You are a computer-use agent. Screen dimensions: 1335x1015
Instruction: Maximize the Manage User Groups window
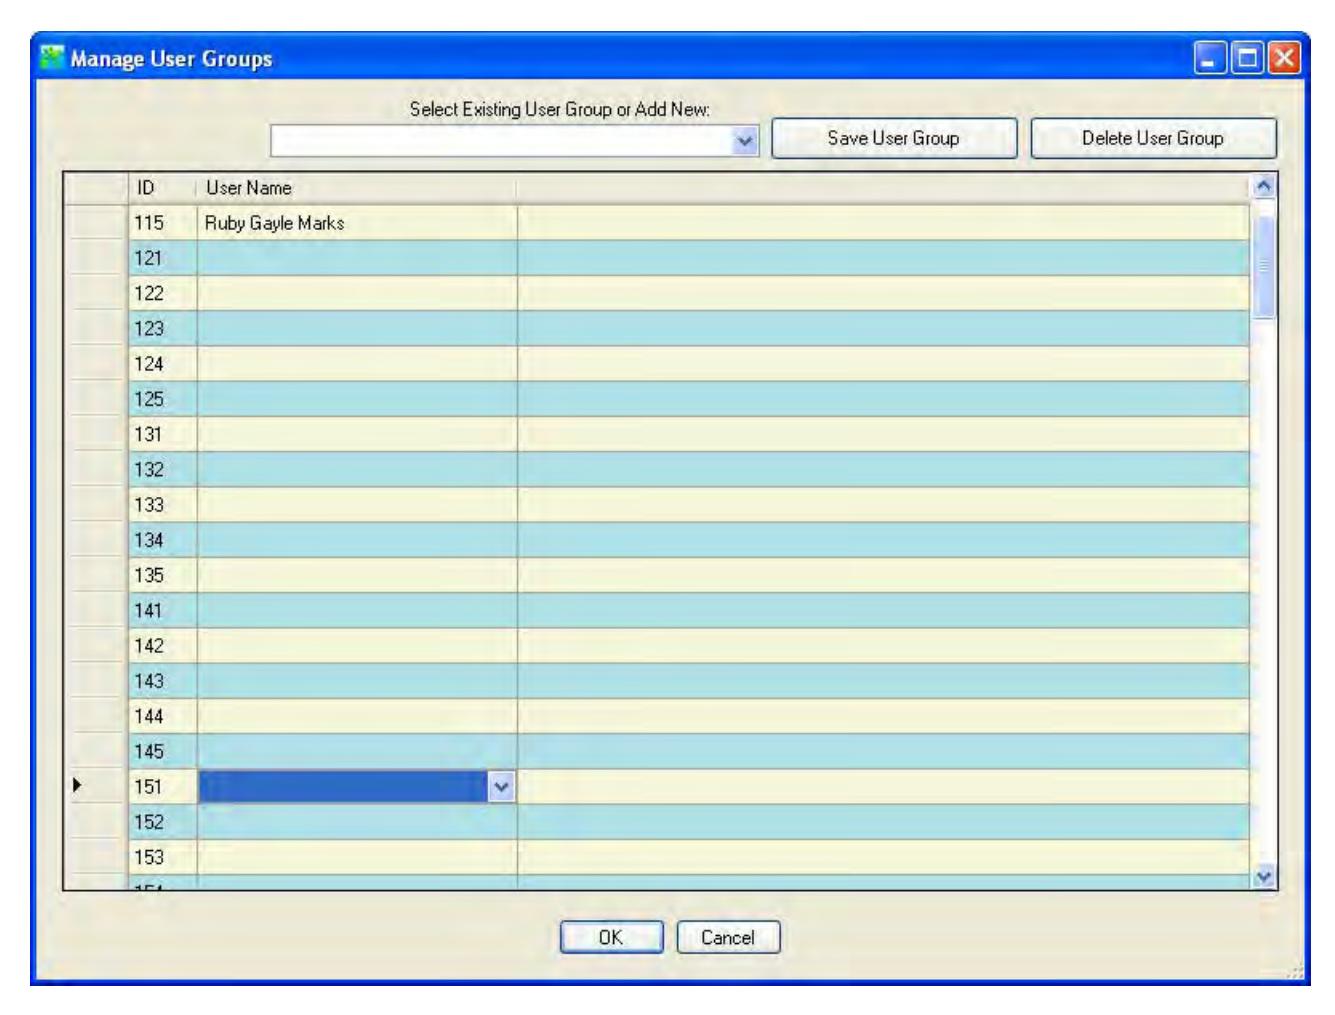[x=1248, y=58]
